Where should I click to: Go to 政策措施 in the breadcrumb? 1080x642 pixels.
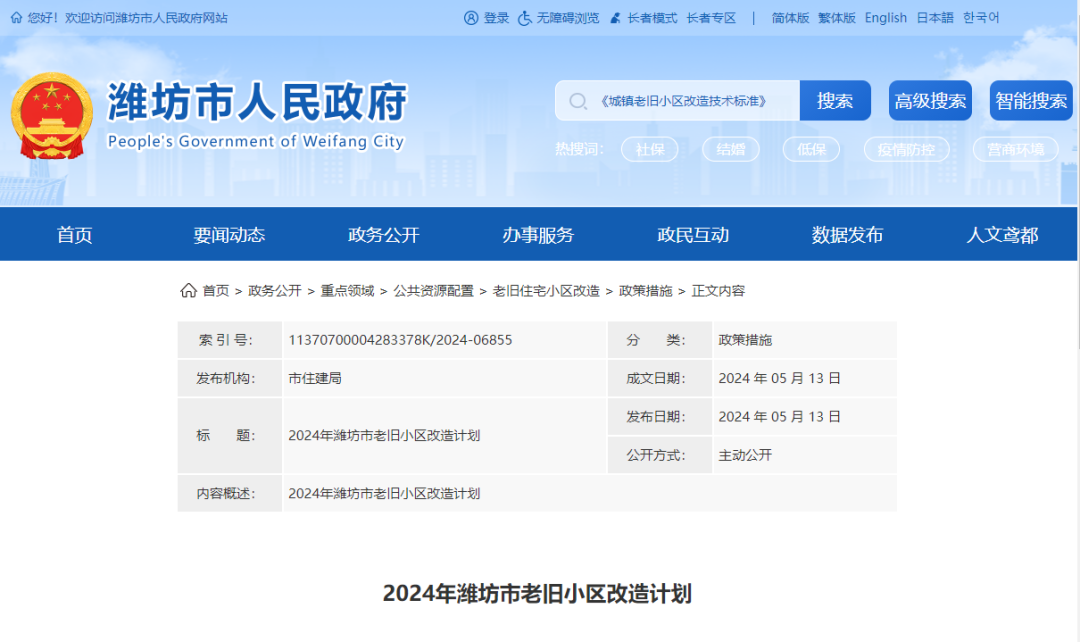pyautogui.click(x=645, y=291)
